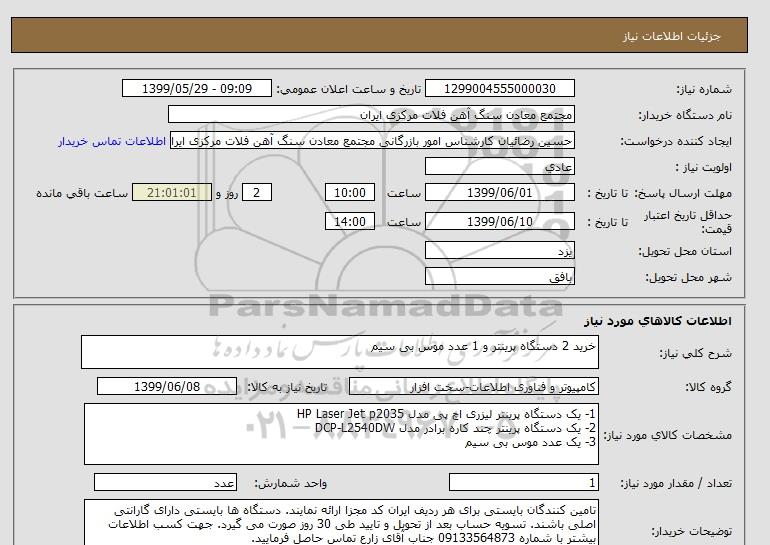Click the label مهلت ارسال پاسخ
Screen dimensions: 770x545
[684, 193]
